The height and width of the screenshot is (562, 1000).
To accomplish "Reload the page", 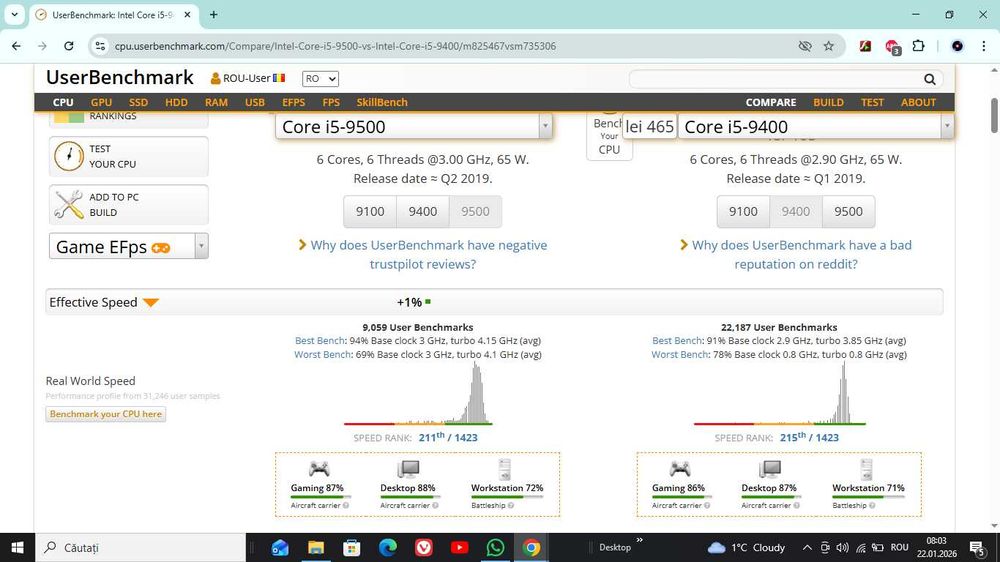I will (69, 46).
